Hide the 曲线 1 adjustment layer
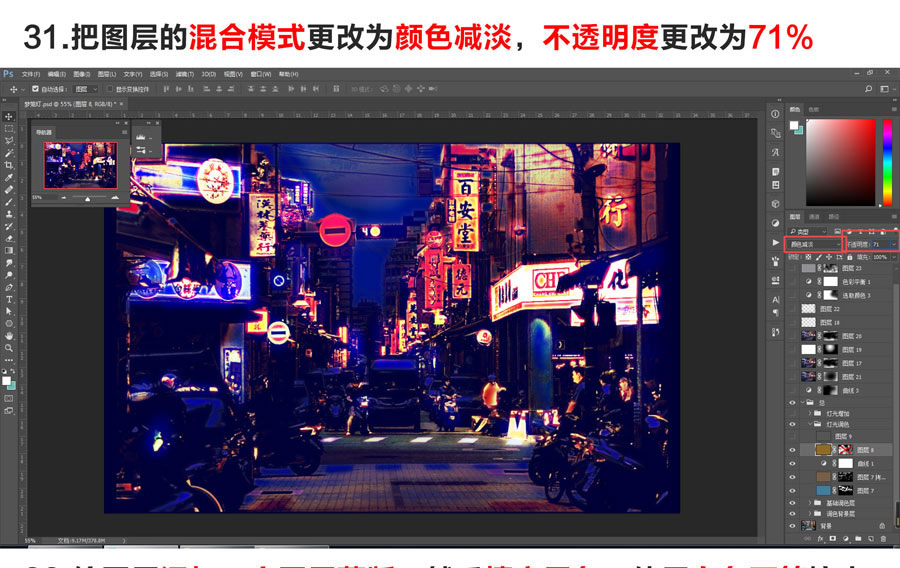This screenshot has height=568, width=900. tap(793, 464)
